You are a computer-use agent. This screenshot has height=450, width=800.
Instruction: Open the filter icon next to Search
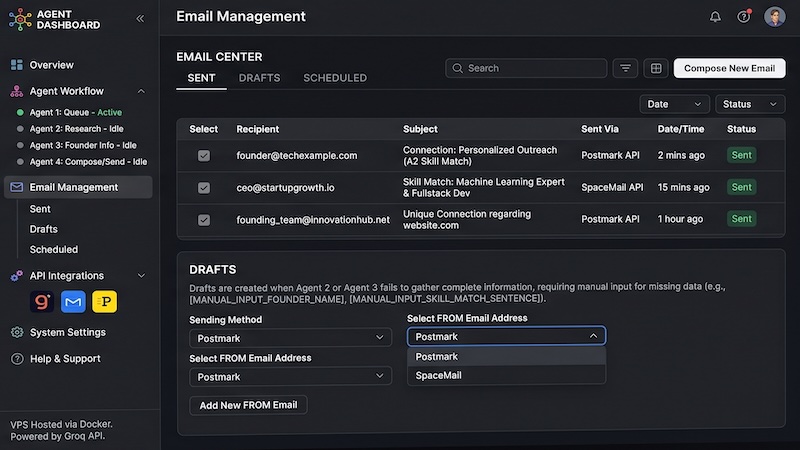click(x=625, y=68)
